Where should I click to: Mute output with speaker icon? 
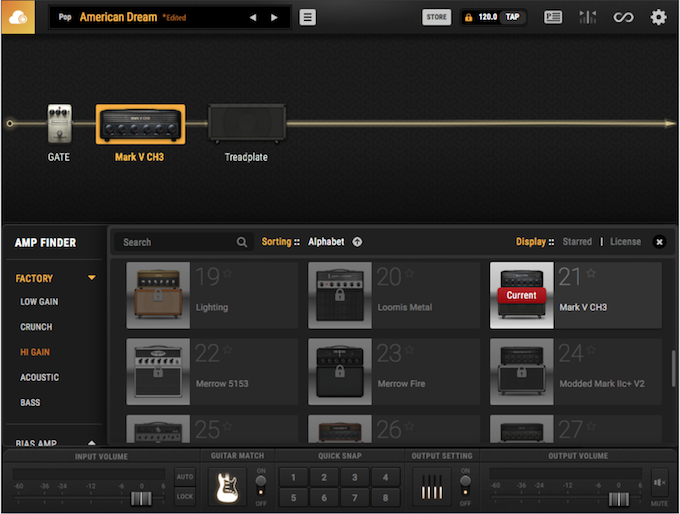click(659, 482)
